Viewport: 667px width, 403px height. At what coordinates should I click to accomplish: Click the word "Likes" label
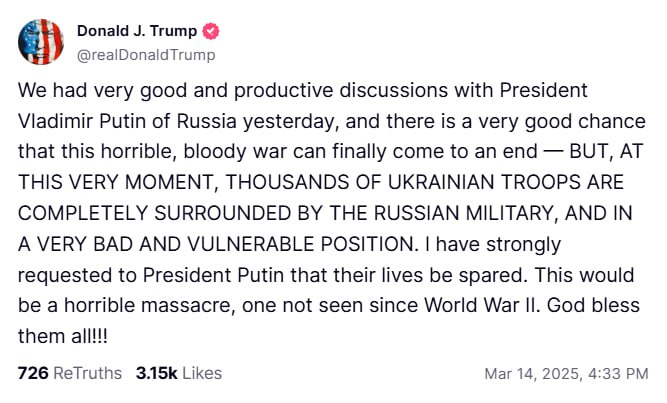202,373
